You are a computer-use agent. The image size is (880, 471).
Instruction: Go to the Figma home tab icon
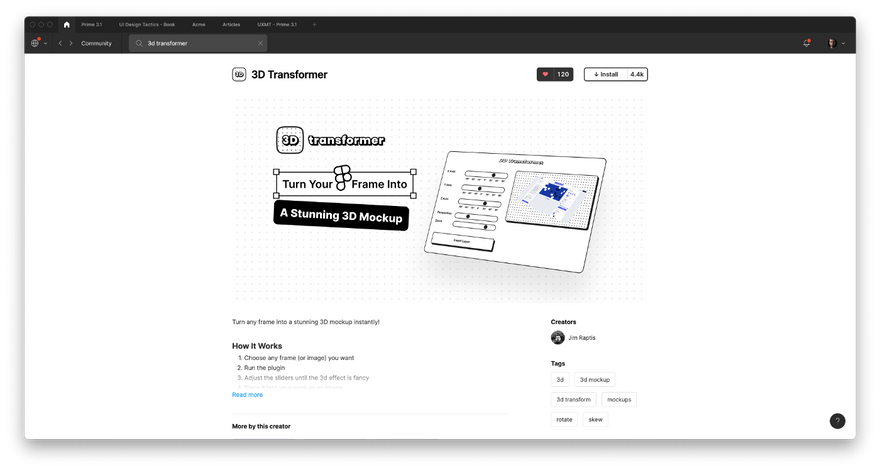(x=66, y=25)
